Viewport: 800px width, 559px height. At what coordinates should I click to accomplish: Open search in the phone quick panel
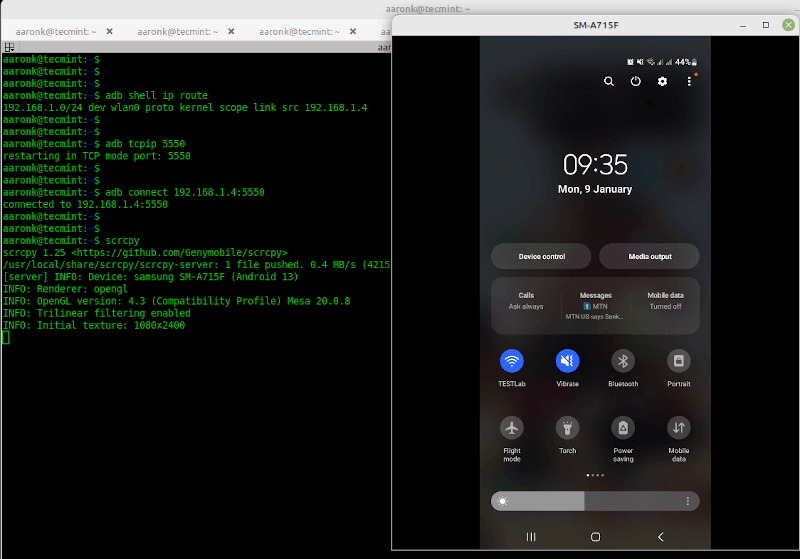[x=609, y=82]
